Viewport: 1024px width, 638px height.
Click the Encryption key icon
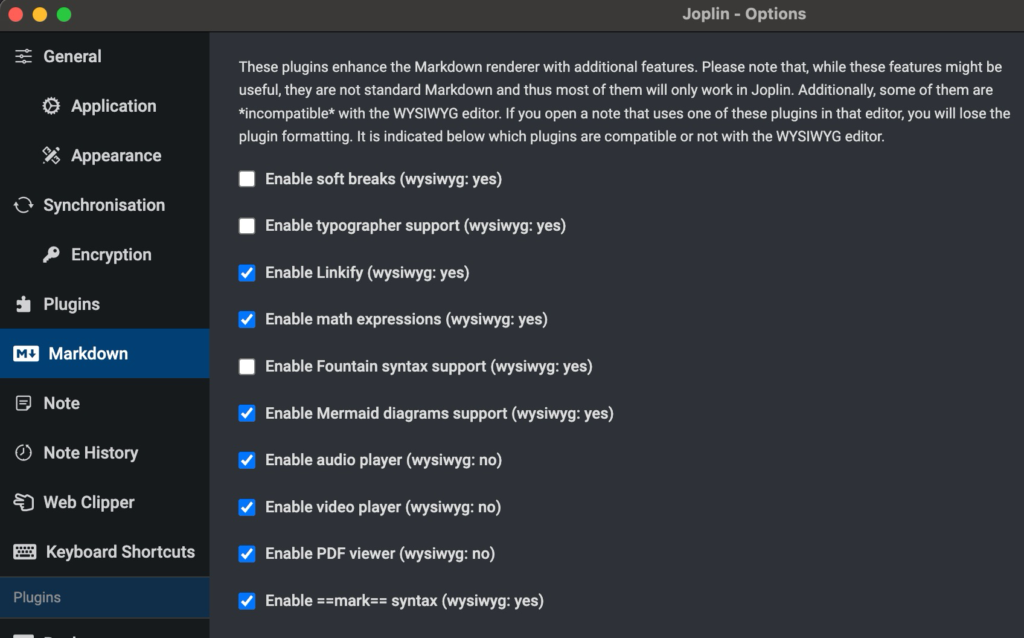pos(52,255)
